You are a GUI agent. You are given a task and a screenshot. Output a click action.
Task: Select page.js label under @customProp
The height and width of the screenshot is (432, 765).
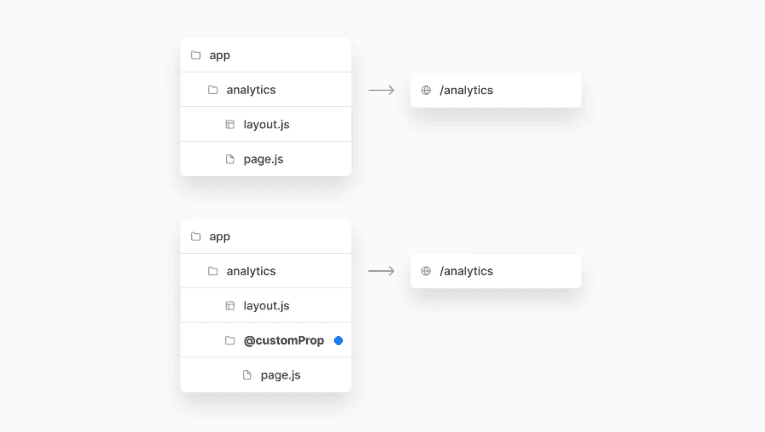(x=280, y=375)
